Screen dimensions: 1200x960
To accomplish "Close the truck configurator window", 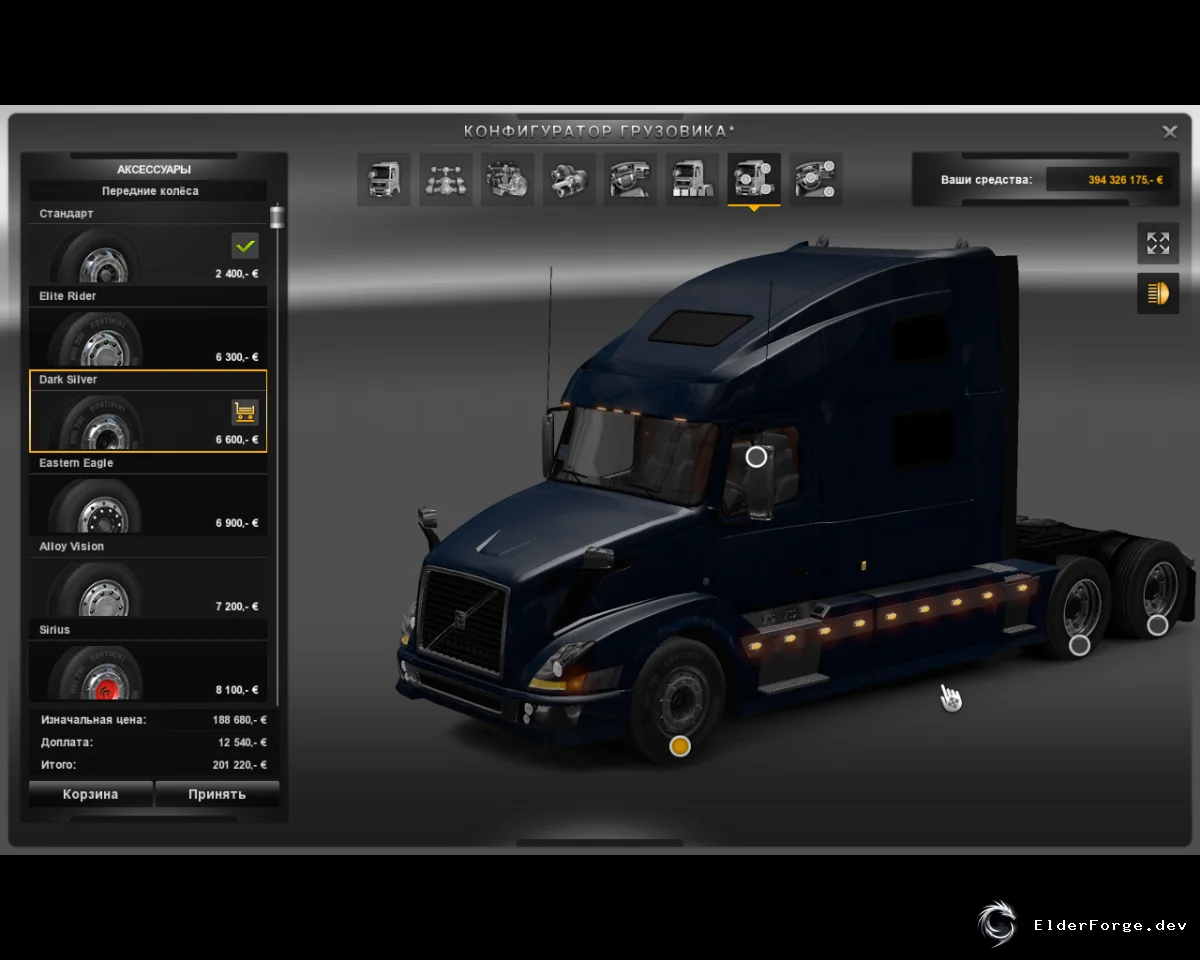I will pos(1169,132).
